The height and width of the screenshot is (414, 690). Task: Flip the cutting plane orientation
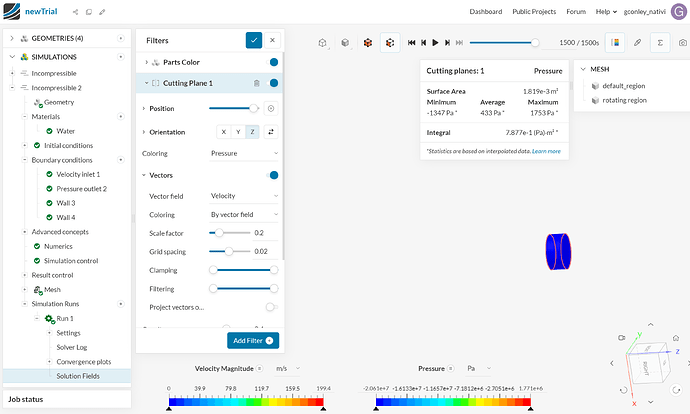point(271,132)
